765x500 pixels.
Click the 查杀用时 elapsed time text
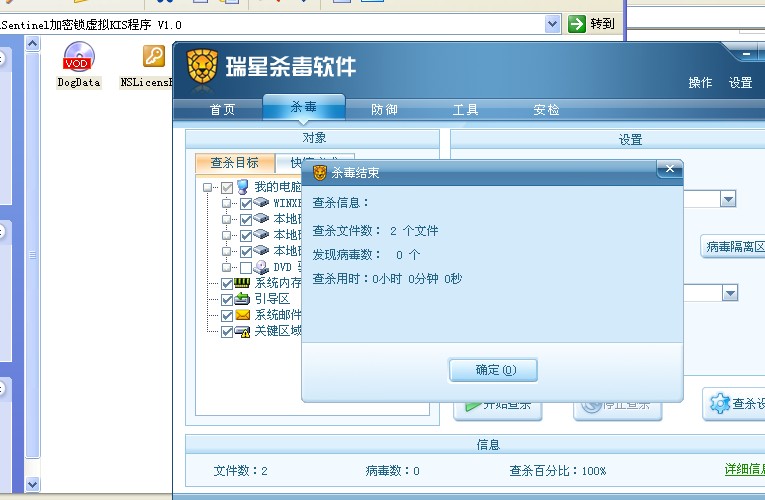coord(387,279)
